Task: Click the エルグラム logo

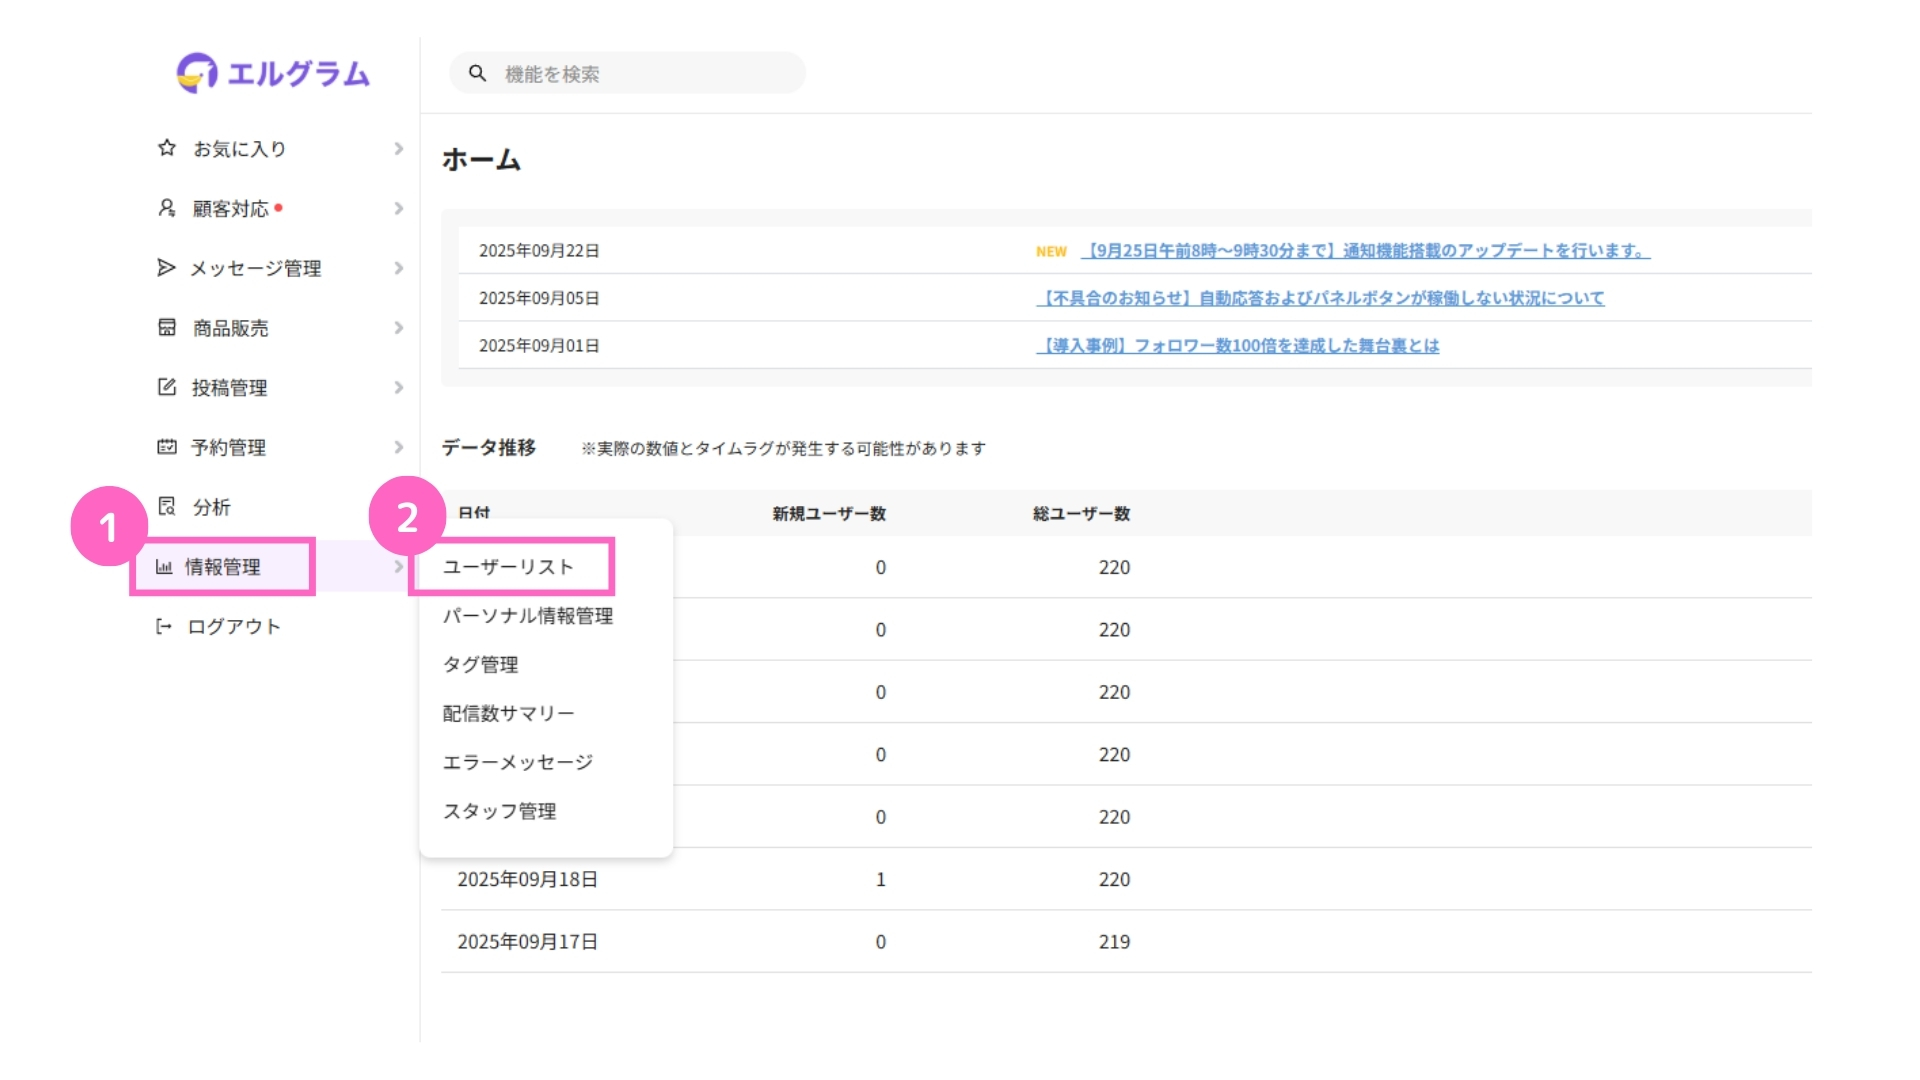Action: click(x=273, y=73)
